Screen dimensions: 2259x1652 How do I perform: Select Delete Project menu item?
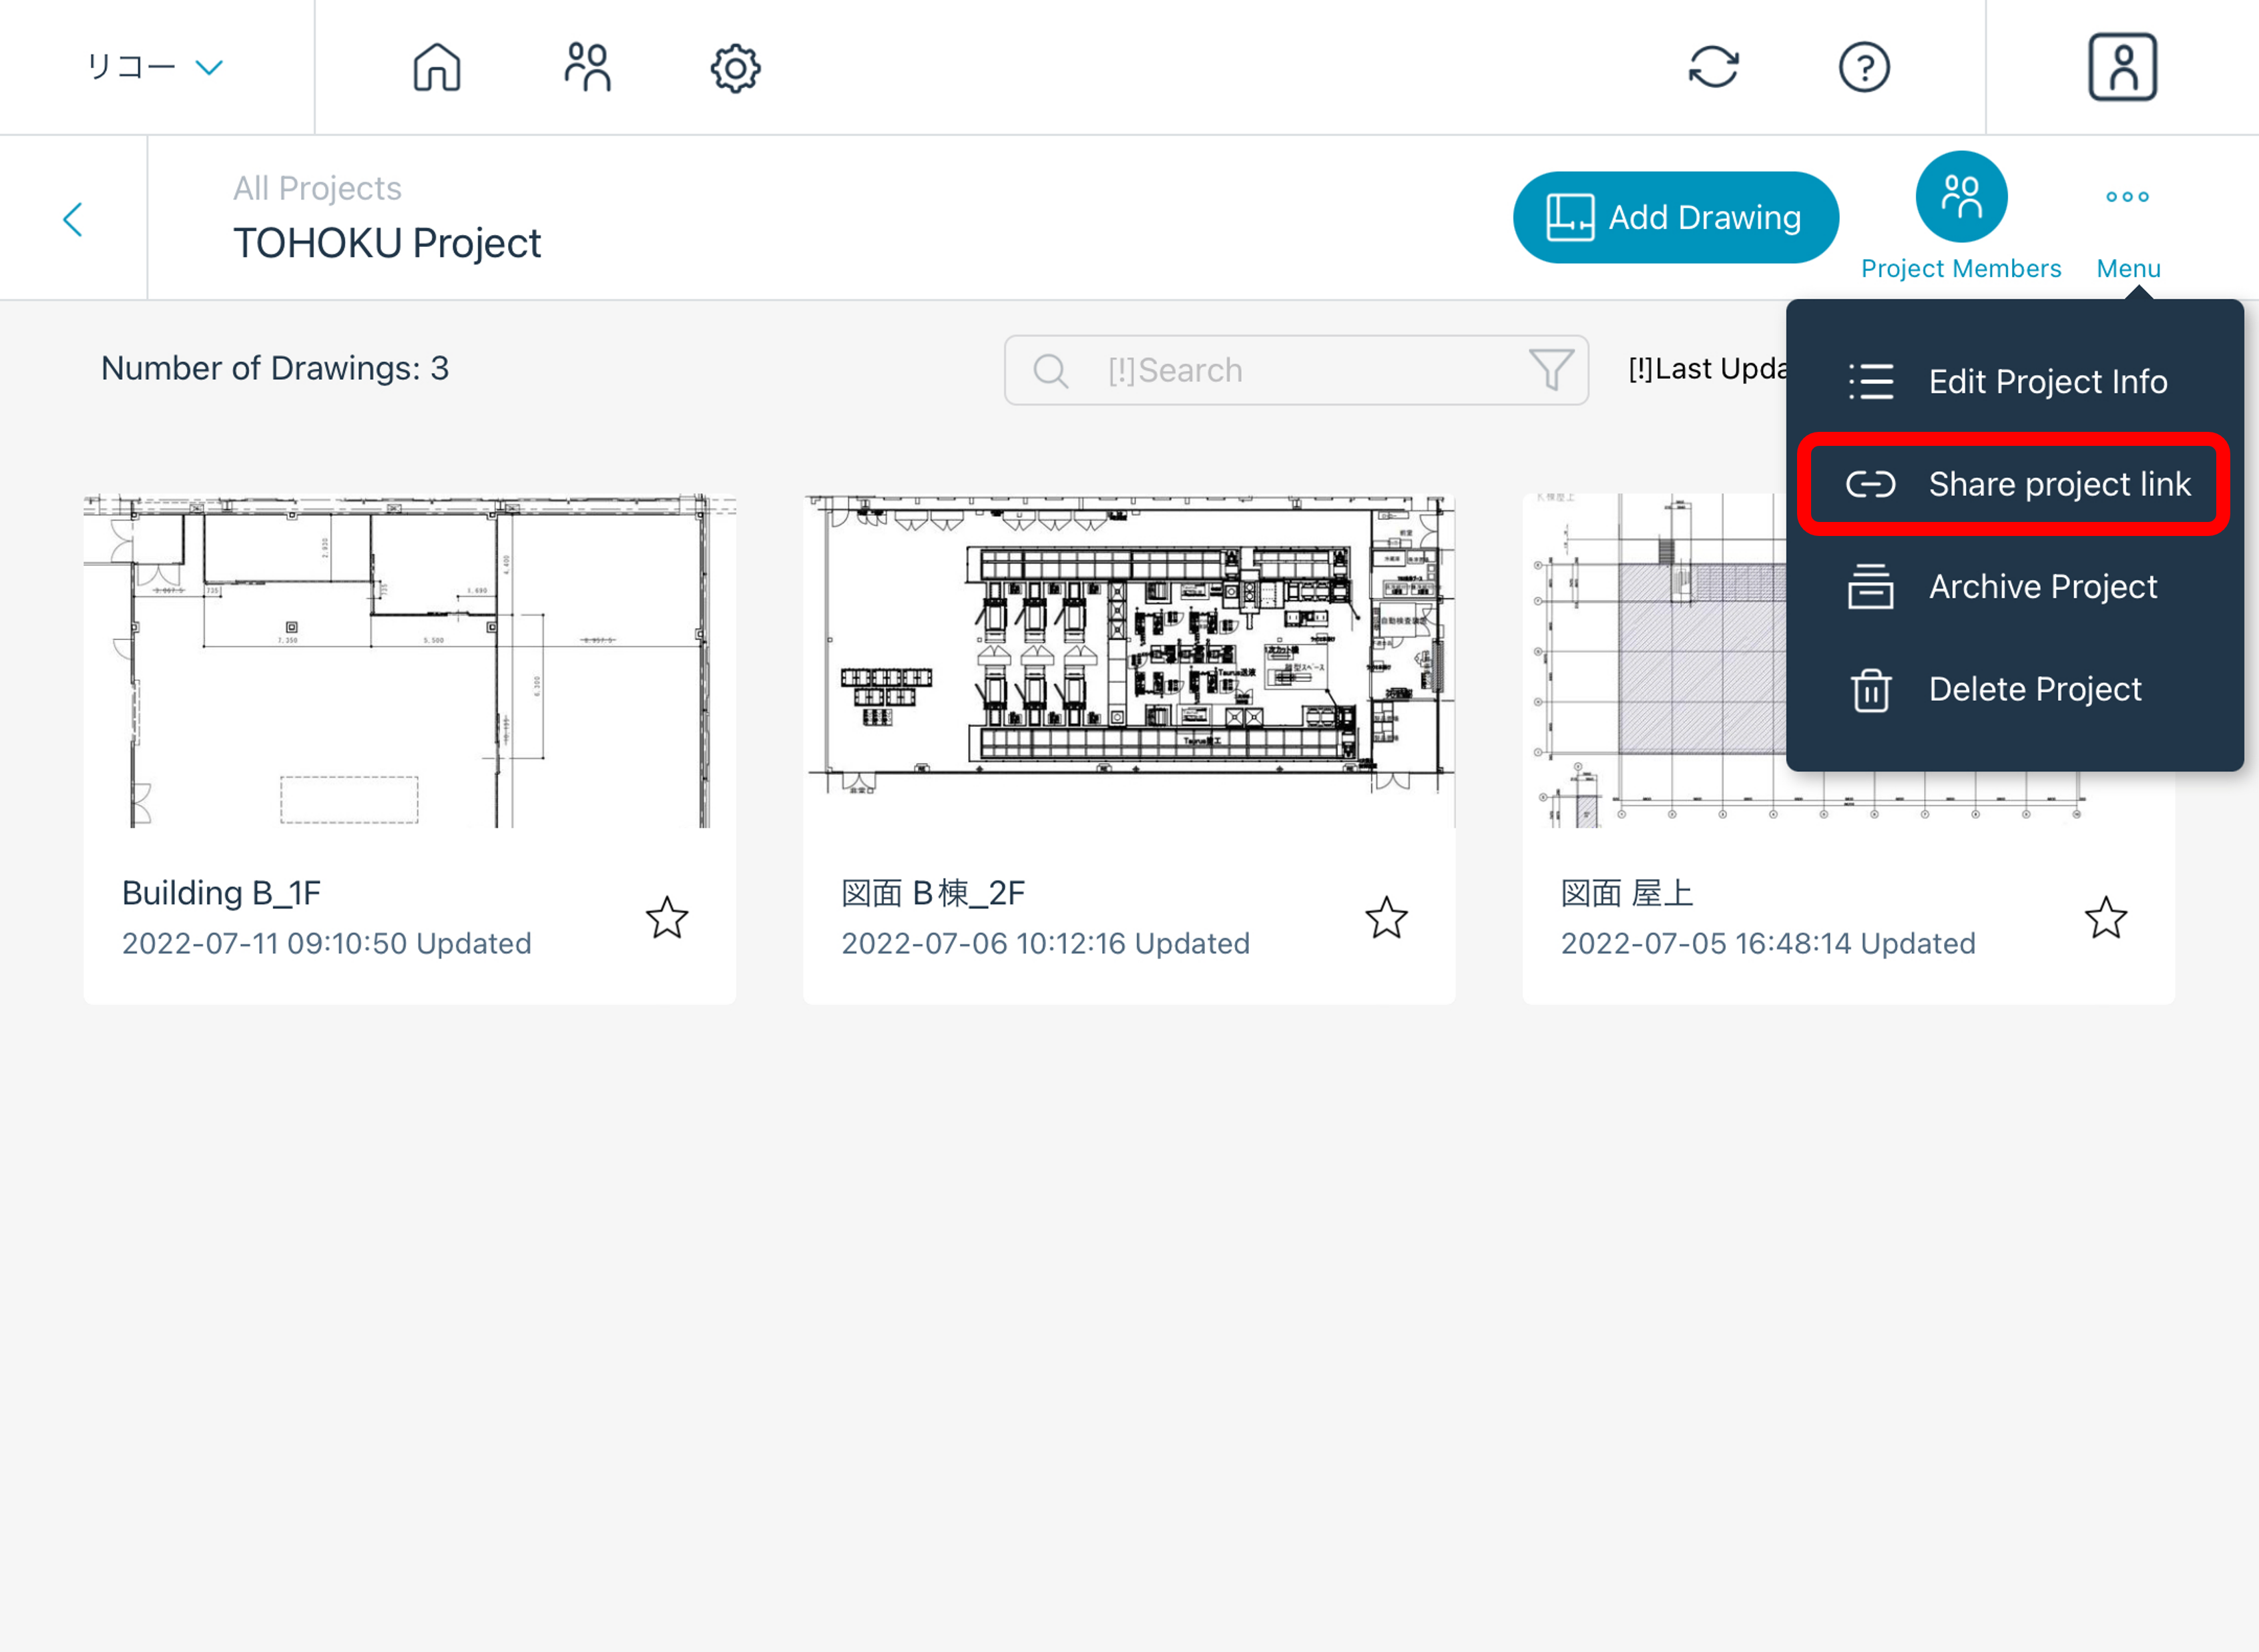coord(2014,689)
